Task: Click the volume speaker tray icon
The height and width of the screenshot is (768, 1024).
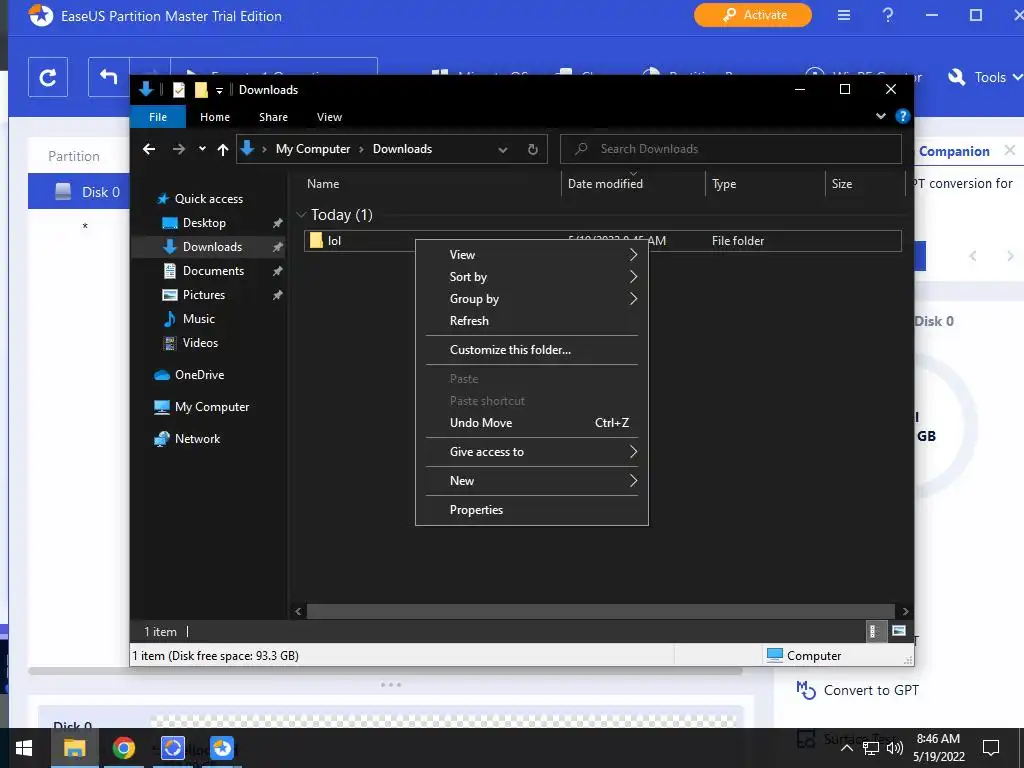Action: (x=895, y=748)
